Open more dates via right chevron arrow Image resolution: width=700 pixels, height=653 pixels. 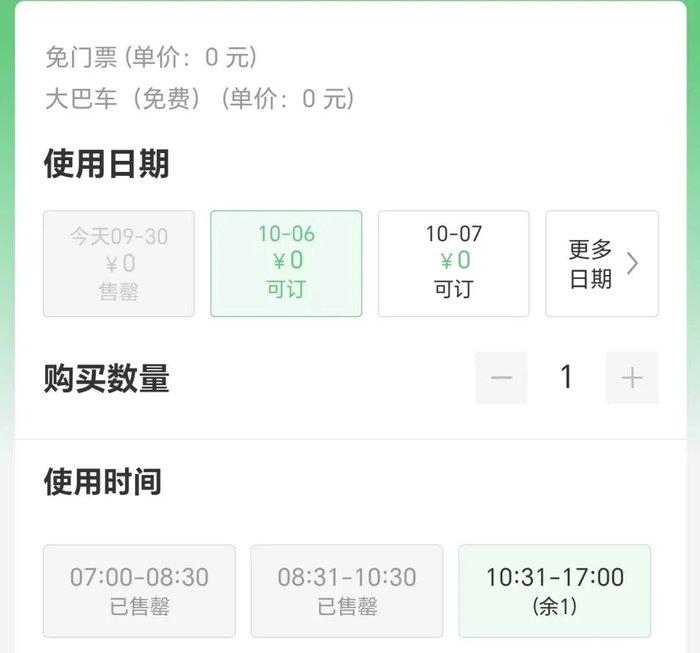(632, 263)
